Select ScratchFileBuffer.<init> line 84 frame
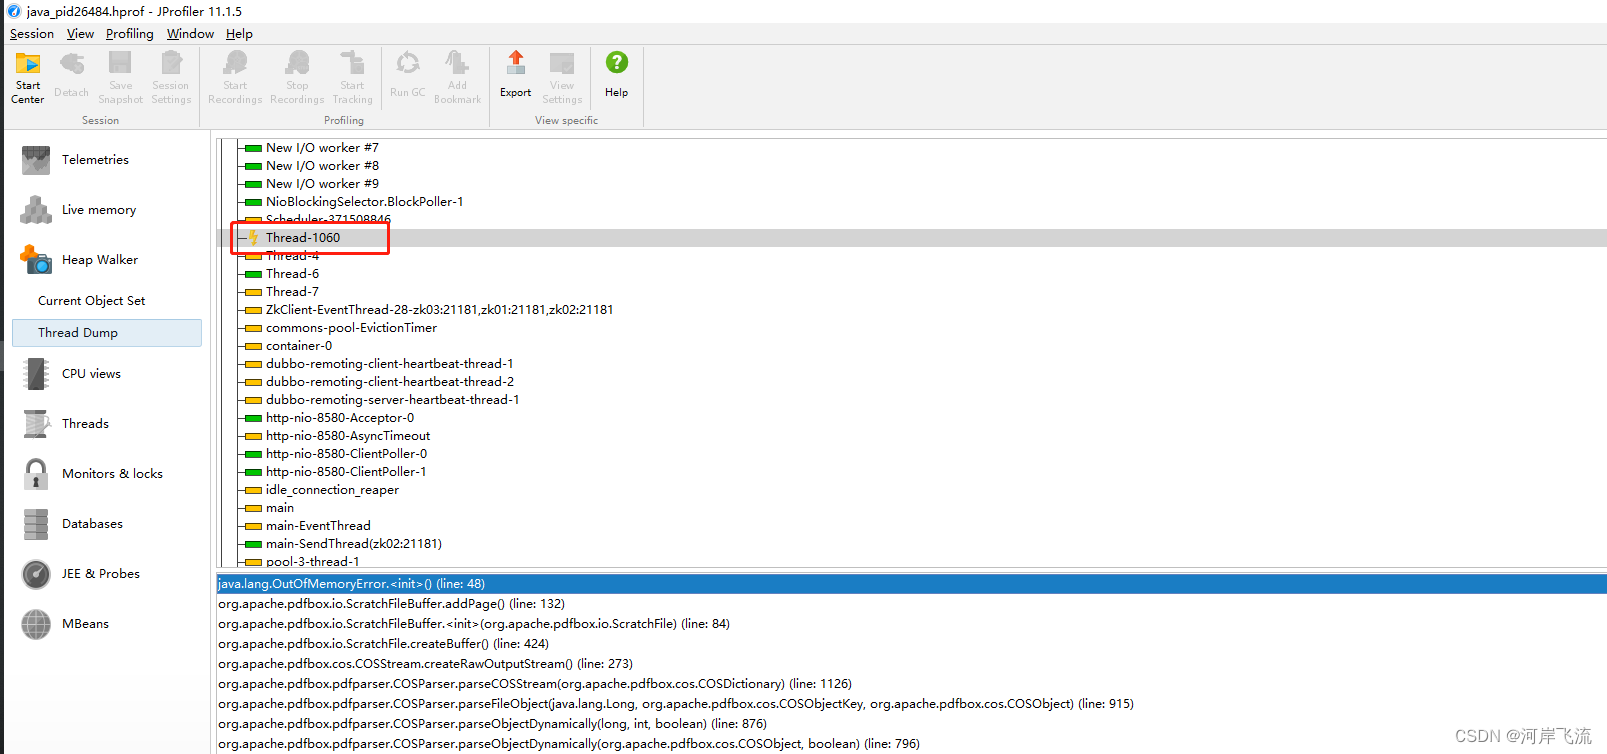This screenshot has height=754, width=1607. tap(474, 624)
